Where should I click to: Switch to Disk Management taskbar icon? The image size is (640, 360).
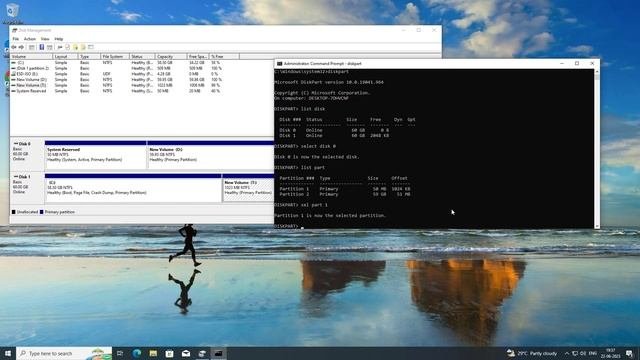(202, 353)
